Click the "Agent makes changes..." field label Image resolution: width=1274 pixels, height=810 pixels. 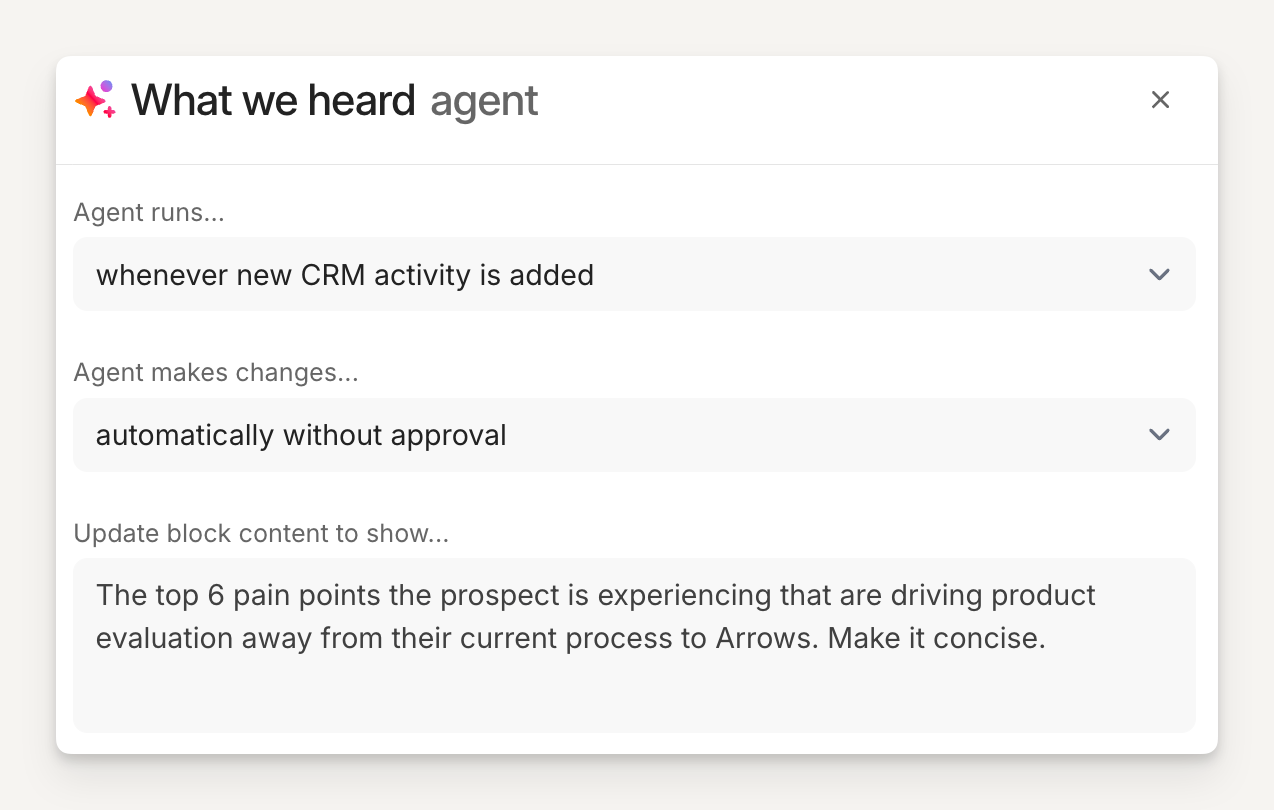click(x=216, y=373)
